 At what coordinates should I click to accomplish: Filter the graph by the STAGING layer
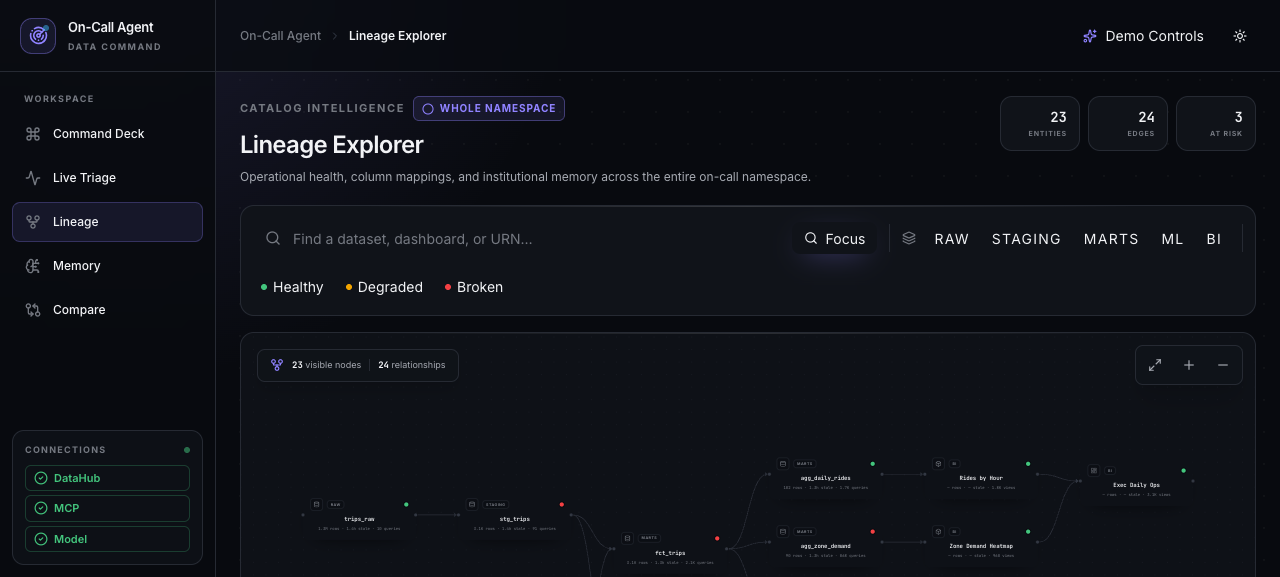[1026, 239]
